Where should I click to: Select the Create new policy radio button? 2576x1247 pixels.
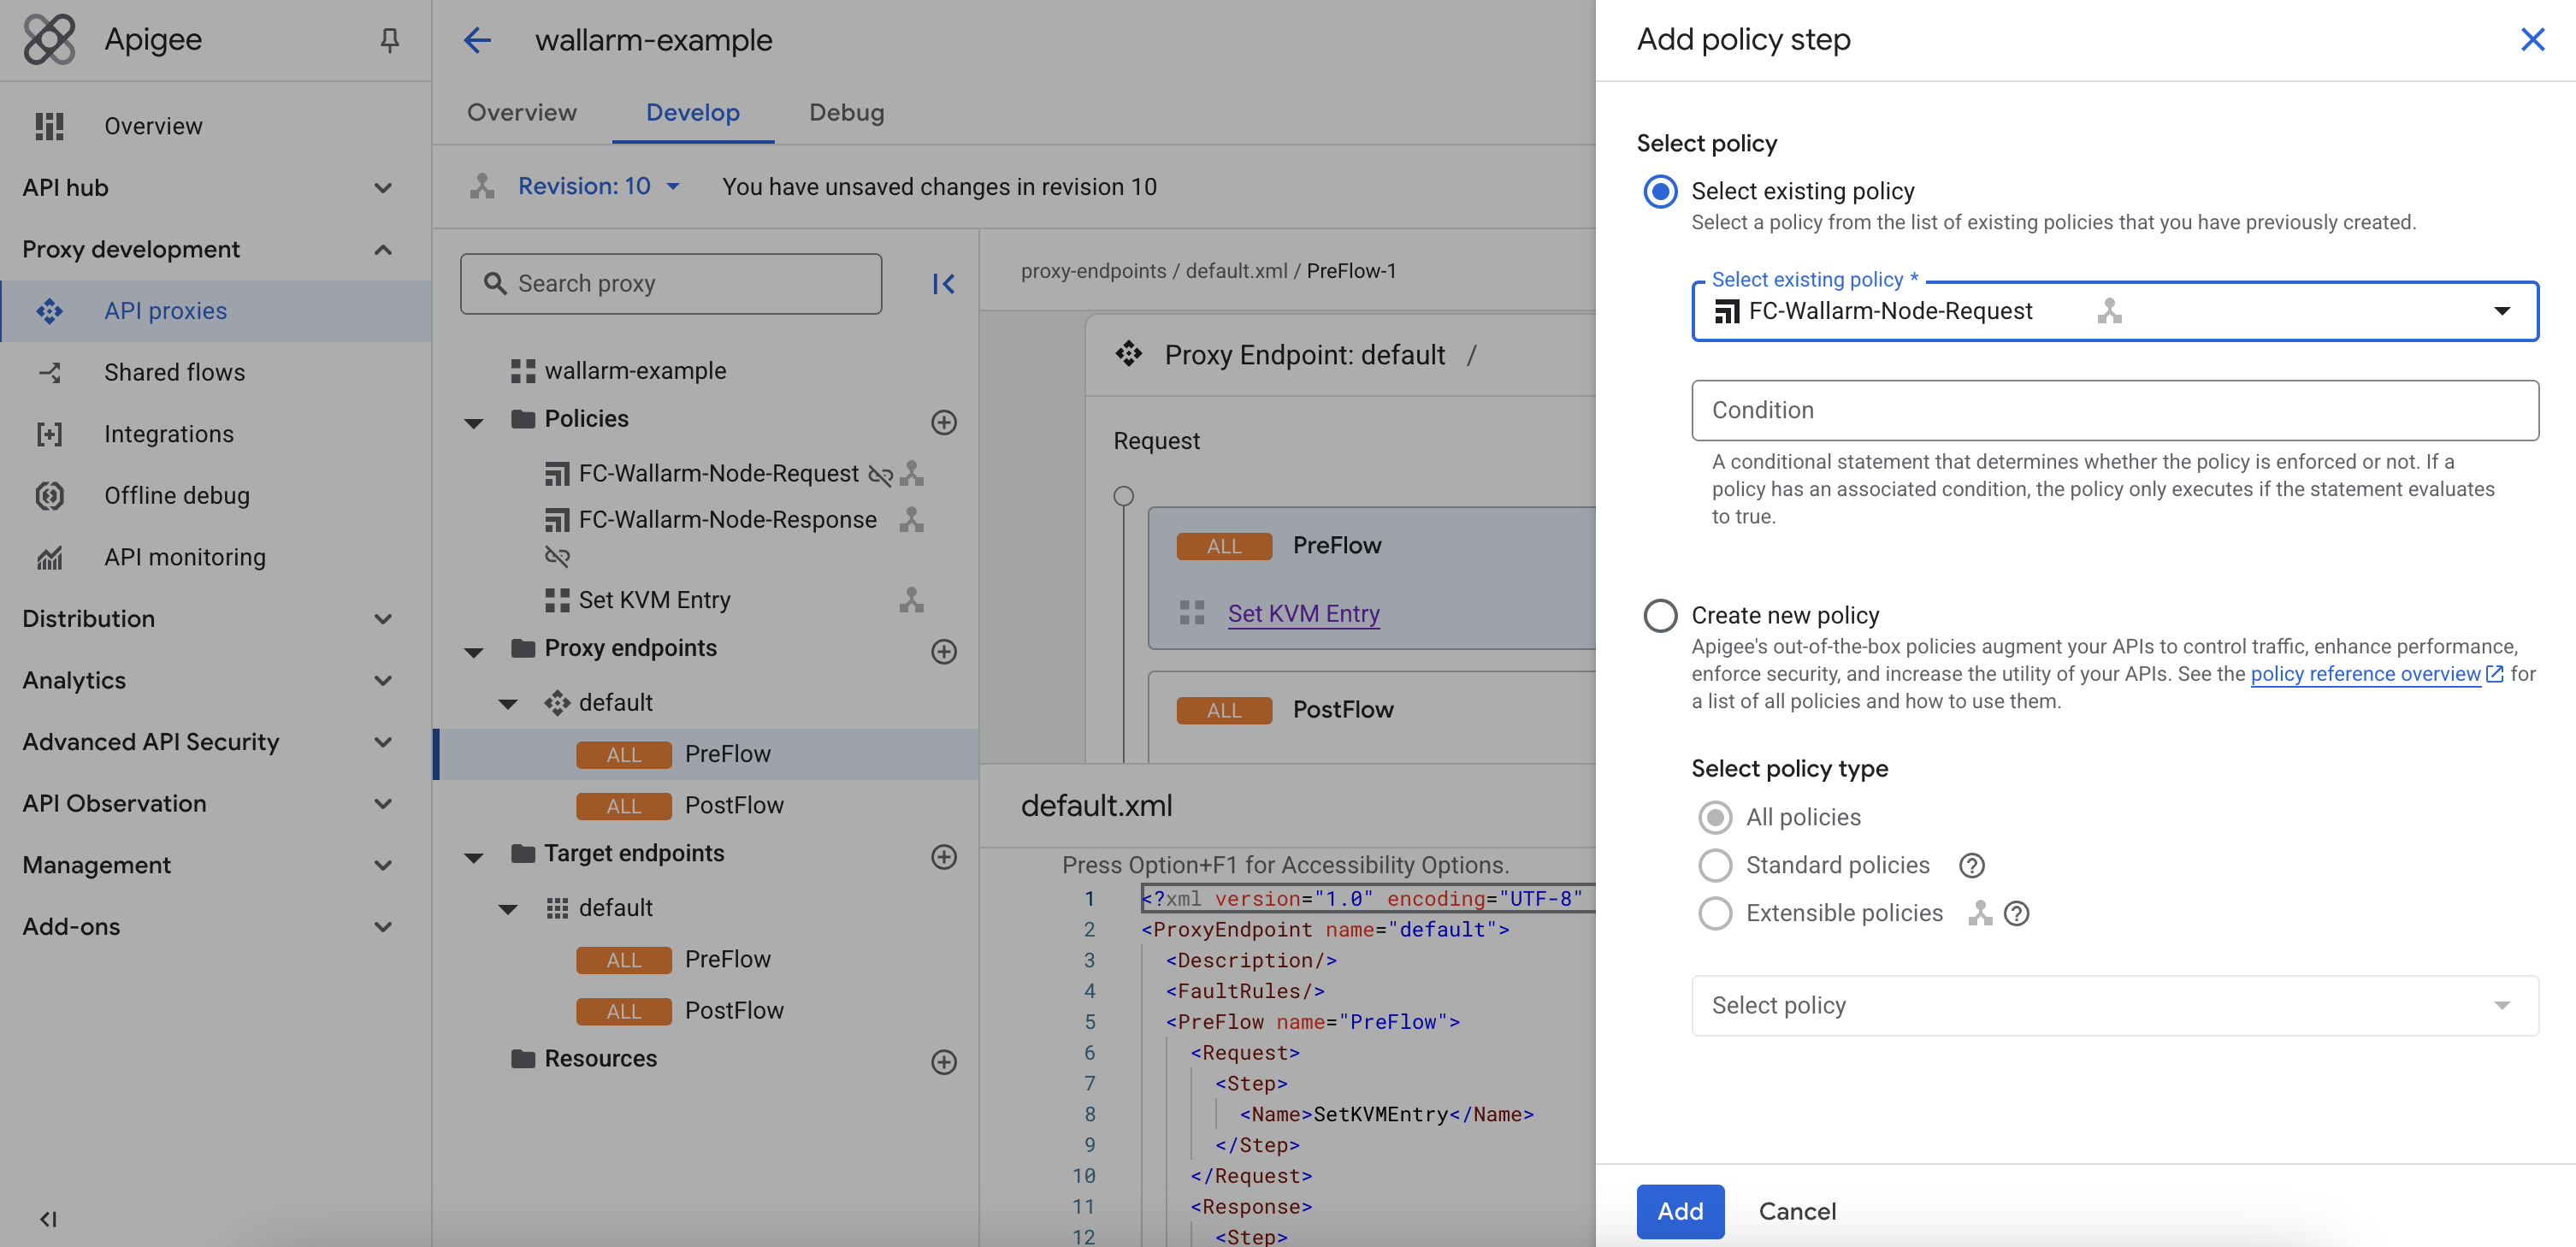(x=1659, y=616)
